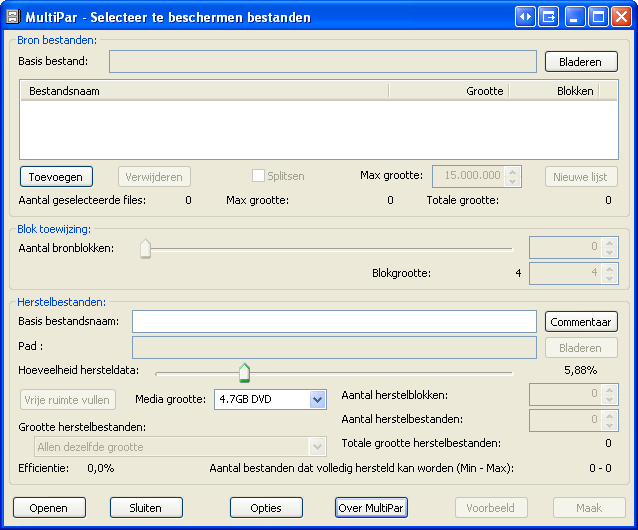Image resolution: width=638 pixels, height=530 pixels.
Task: Click the Openen button
Action: [x=49, y=508]
